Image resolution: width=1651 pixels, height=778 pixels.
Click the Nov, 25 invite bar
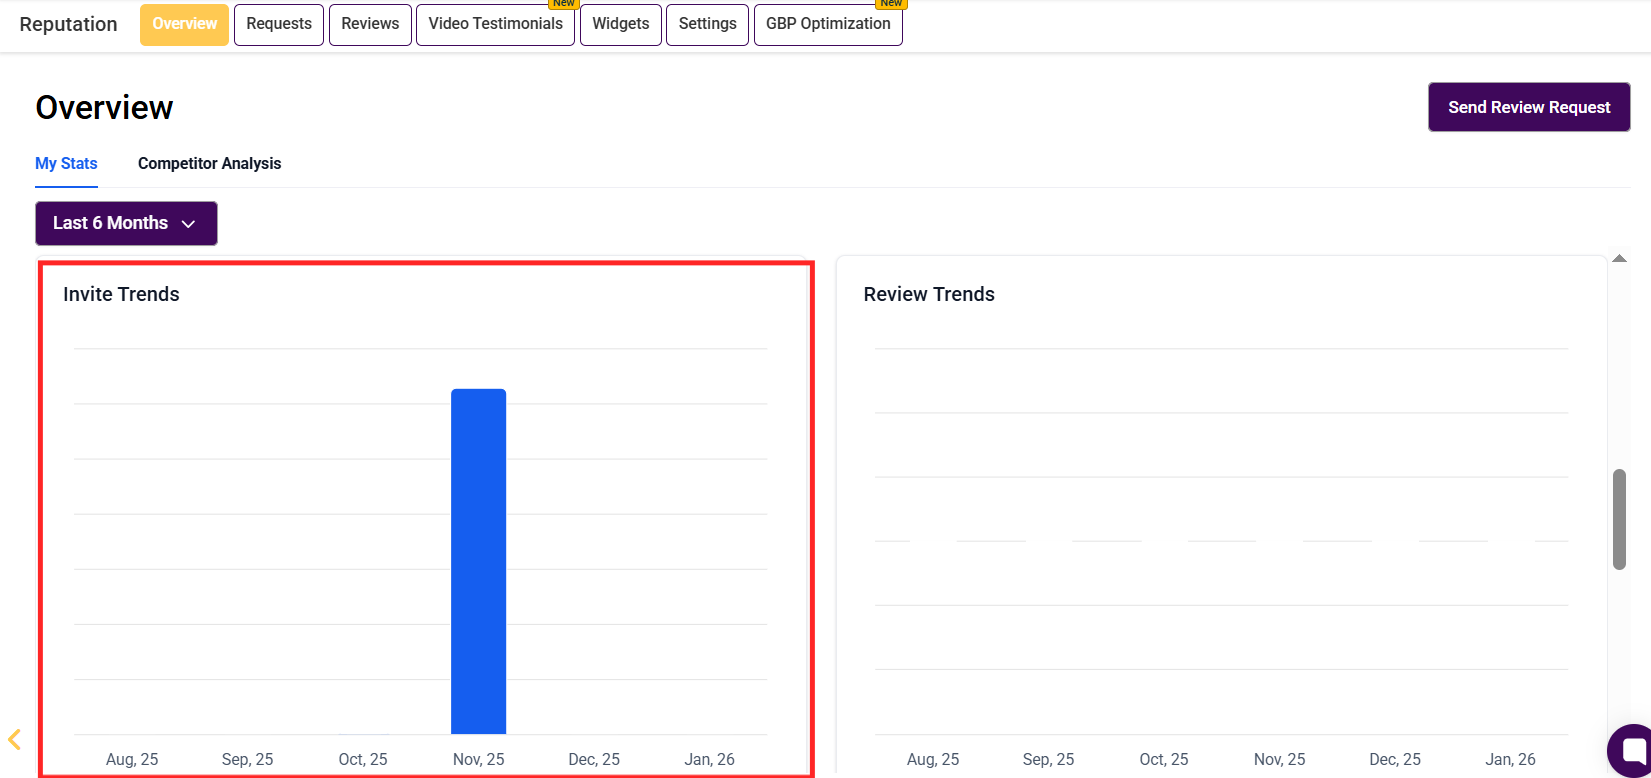click(479, 562)
